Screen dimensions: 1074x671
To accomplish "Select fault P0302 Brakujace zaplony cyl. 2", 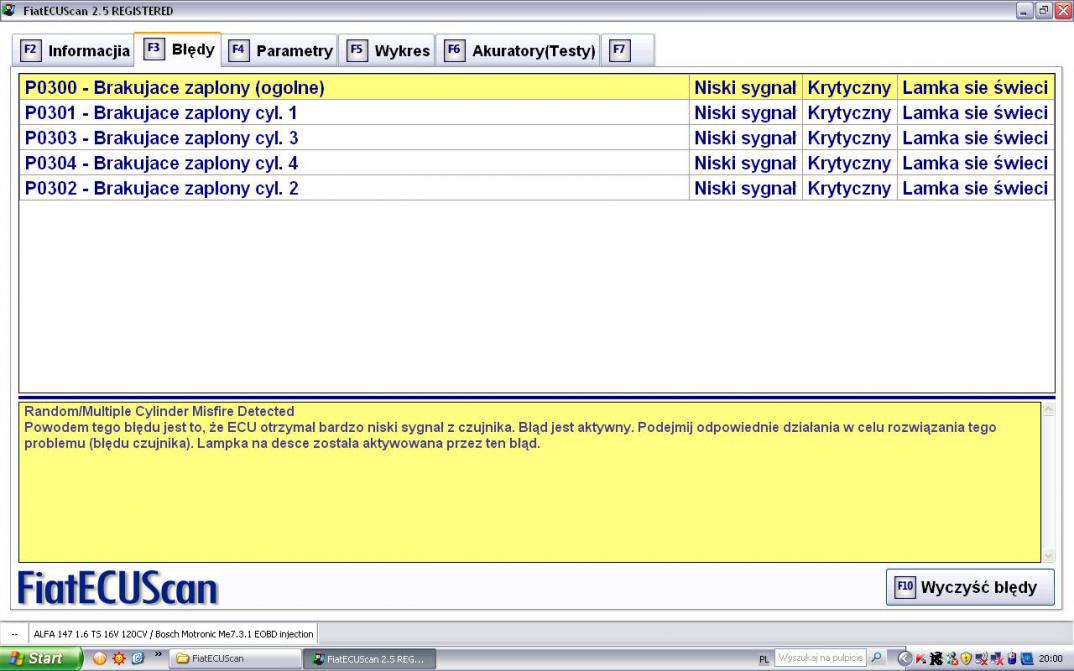I will click(537, 189).
